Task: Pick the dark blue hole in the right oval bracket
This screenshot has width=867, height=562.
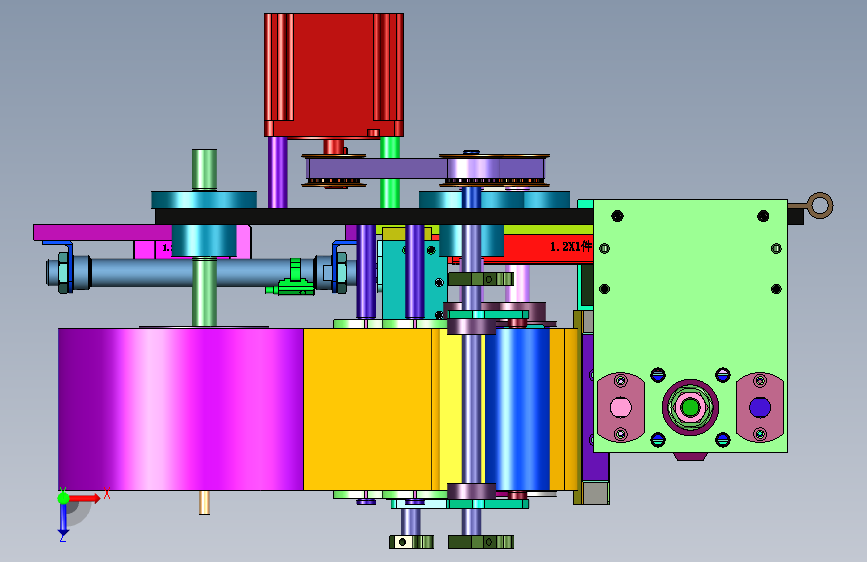Action: point(760,408)
